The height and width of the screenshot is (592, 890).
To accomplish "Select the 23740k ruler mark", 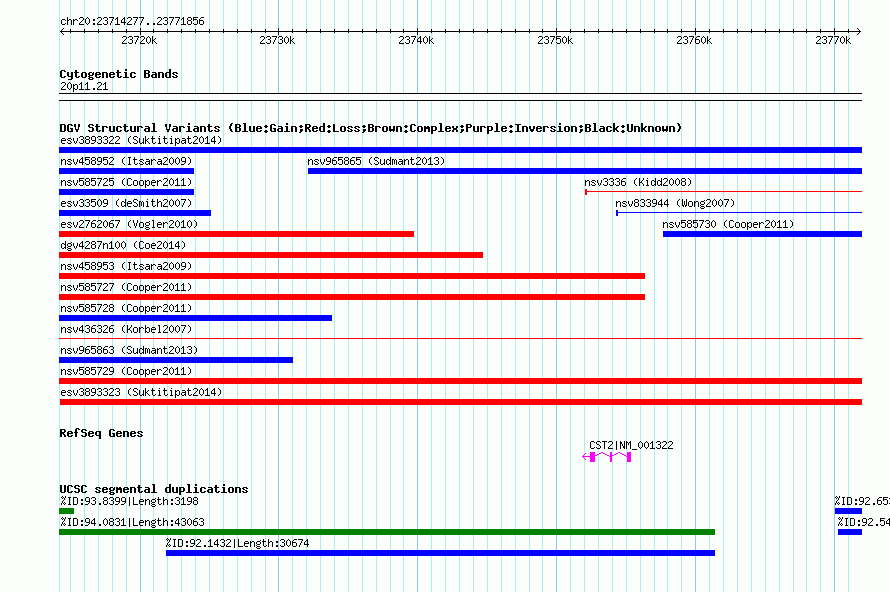I will 416,40.
